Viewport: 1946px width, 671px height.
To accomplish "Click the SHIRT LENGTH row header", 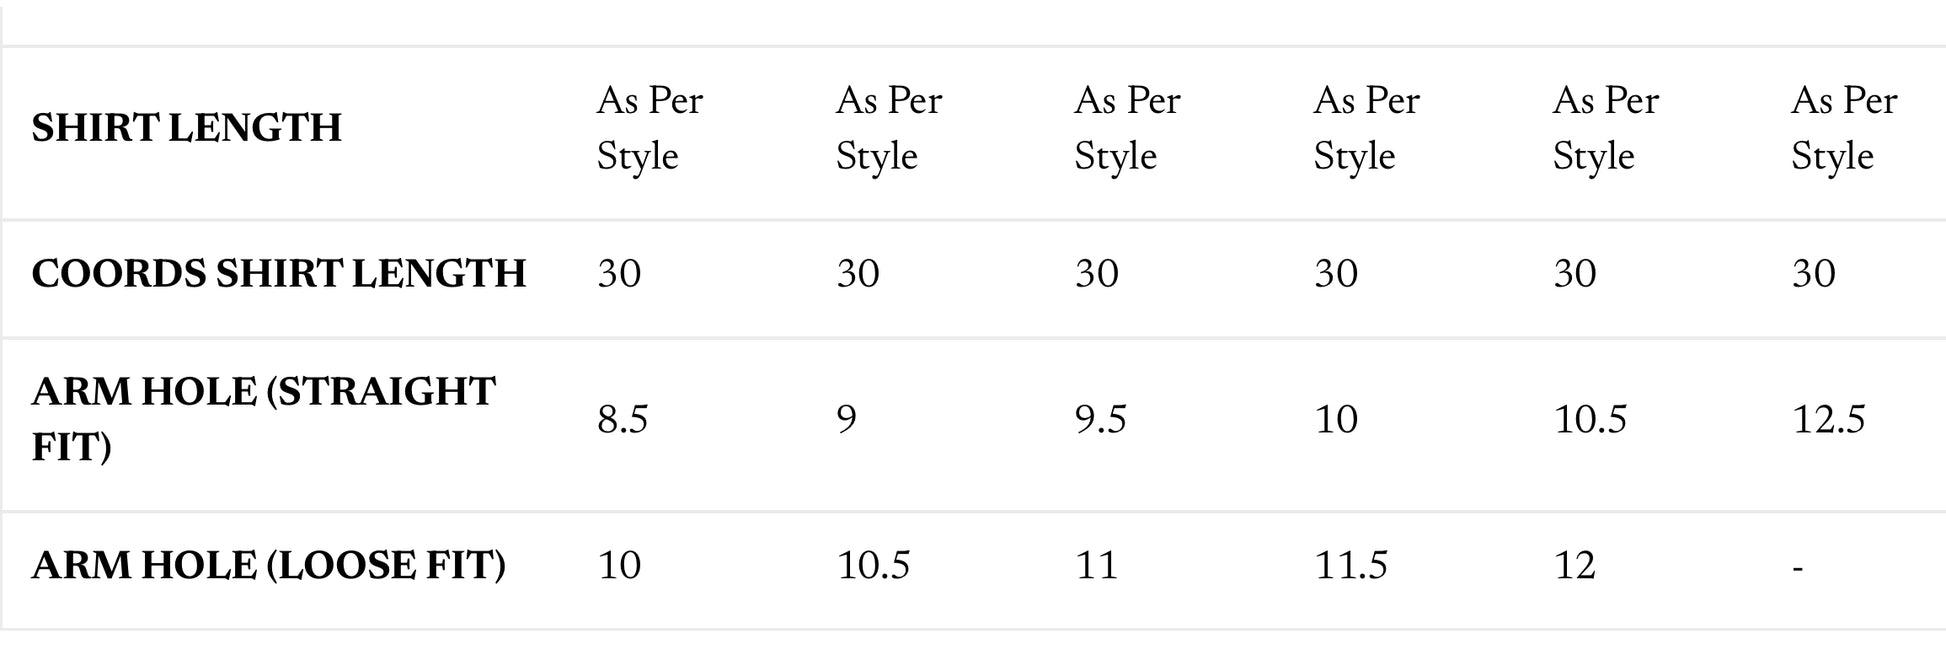I will click(x=186, y=128).
